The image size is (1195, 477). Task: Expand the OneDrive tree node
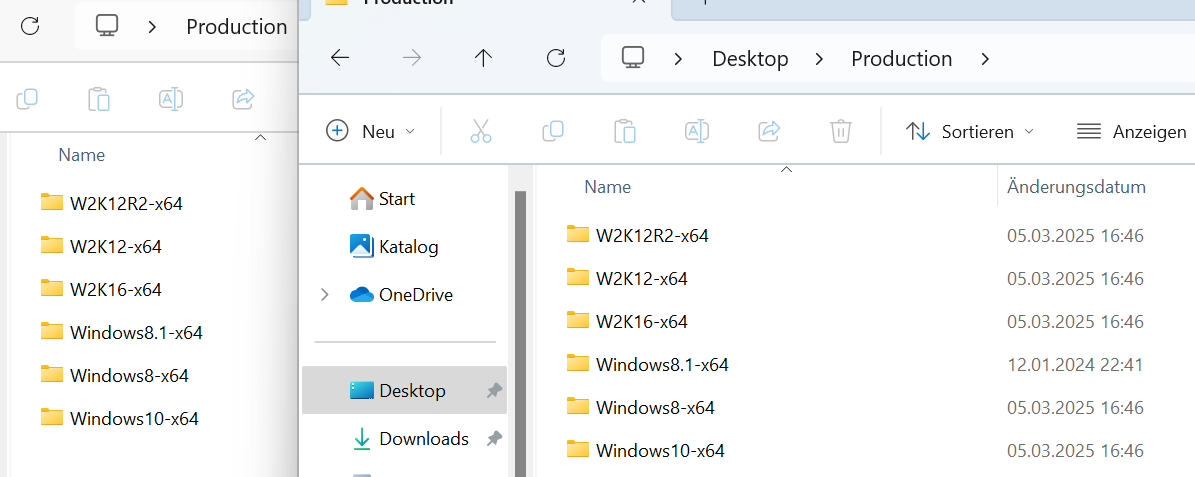(x=325, y=294)
